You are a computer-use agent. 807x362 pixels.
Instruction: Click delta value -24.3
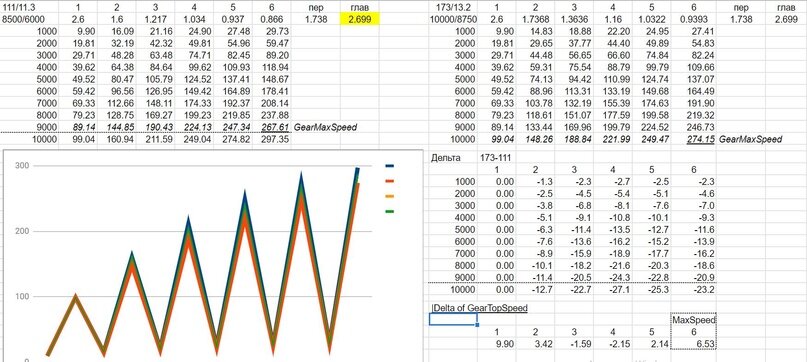click(x=612, y=278)
